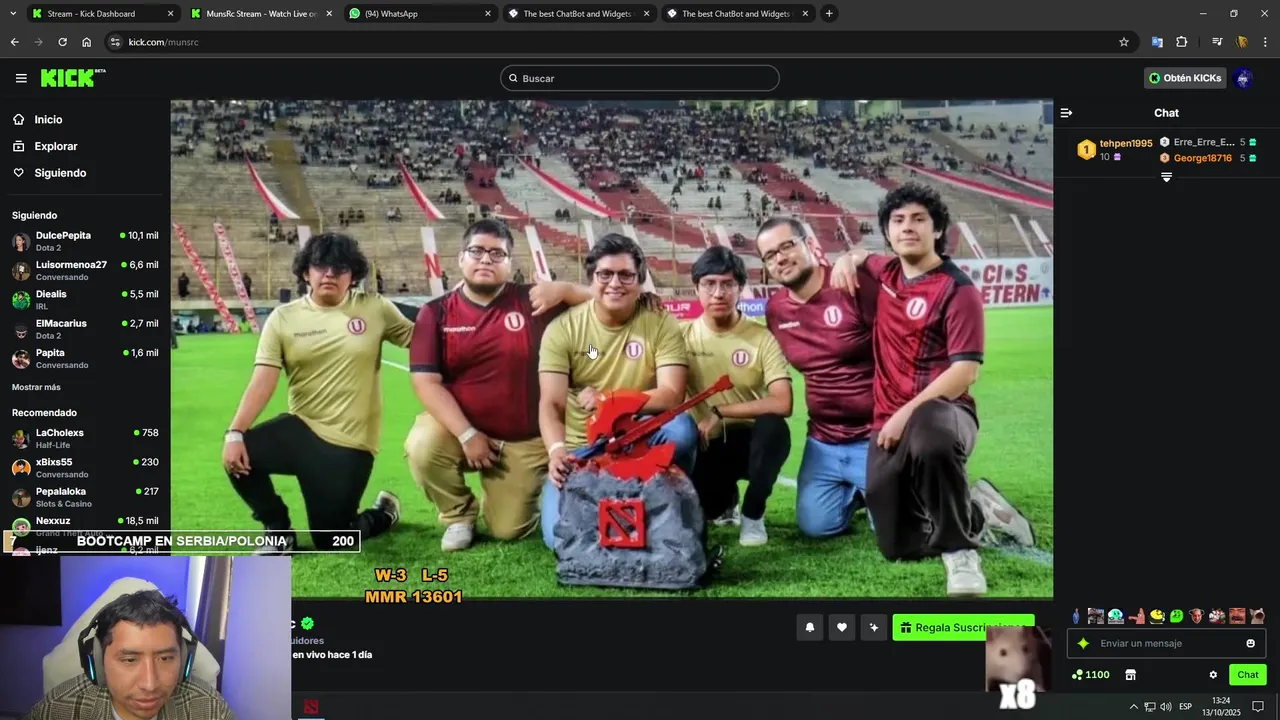Bookmark this page with the star
The image size is (1280, 720).
point(1124,42)
